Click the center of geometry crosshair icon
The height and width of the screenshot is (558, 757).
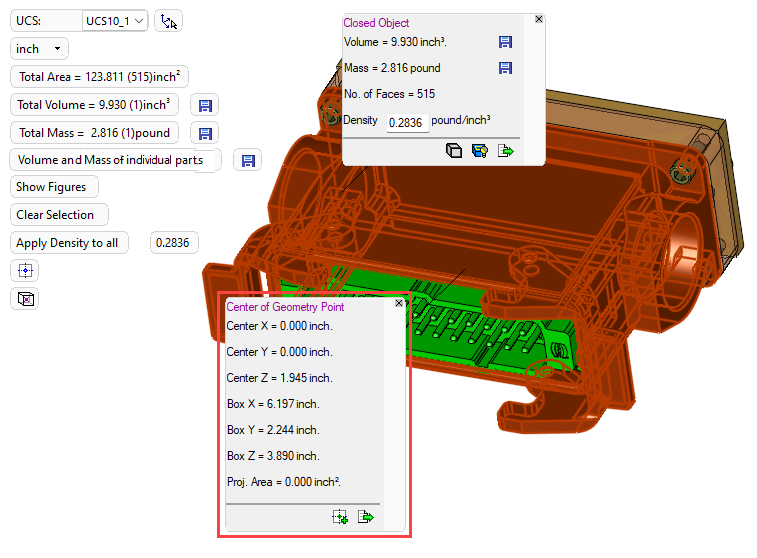pos(26,270)
